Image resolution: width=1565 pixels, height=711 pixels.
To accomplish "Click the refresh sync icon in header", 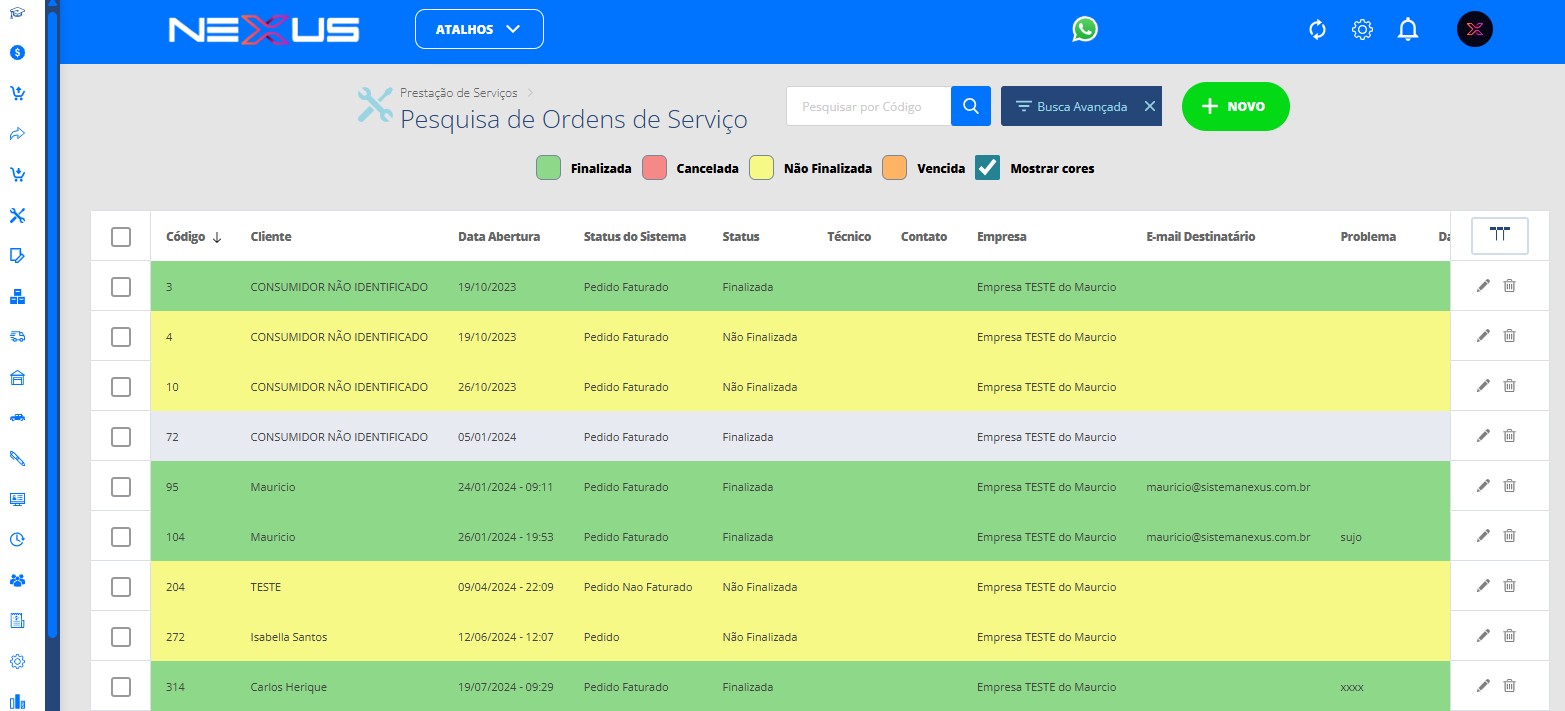I will 1317,30.
